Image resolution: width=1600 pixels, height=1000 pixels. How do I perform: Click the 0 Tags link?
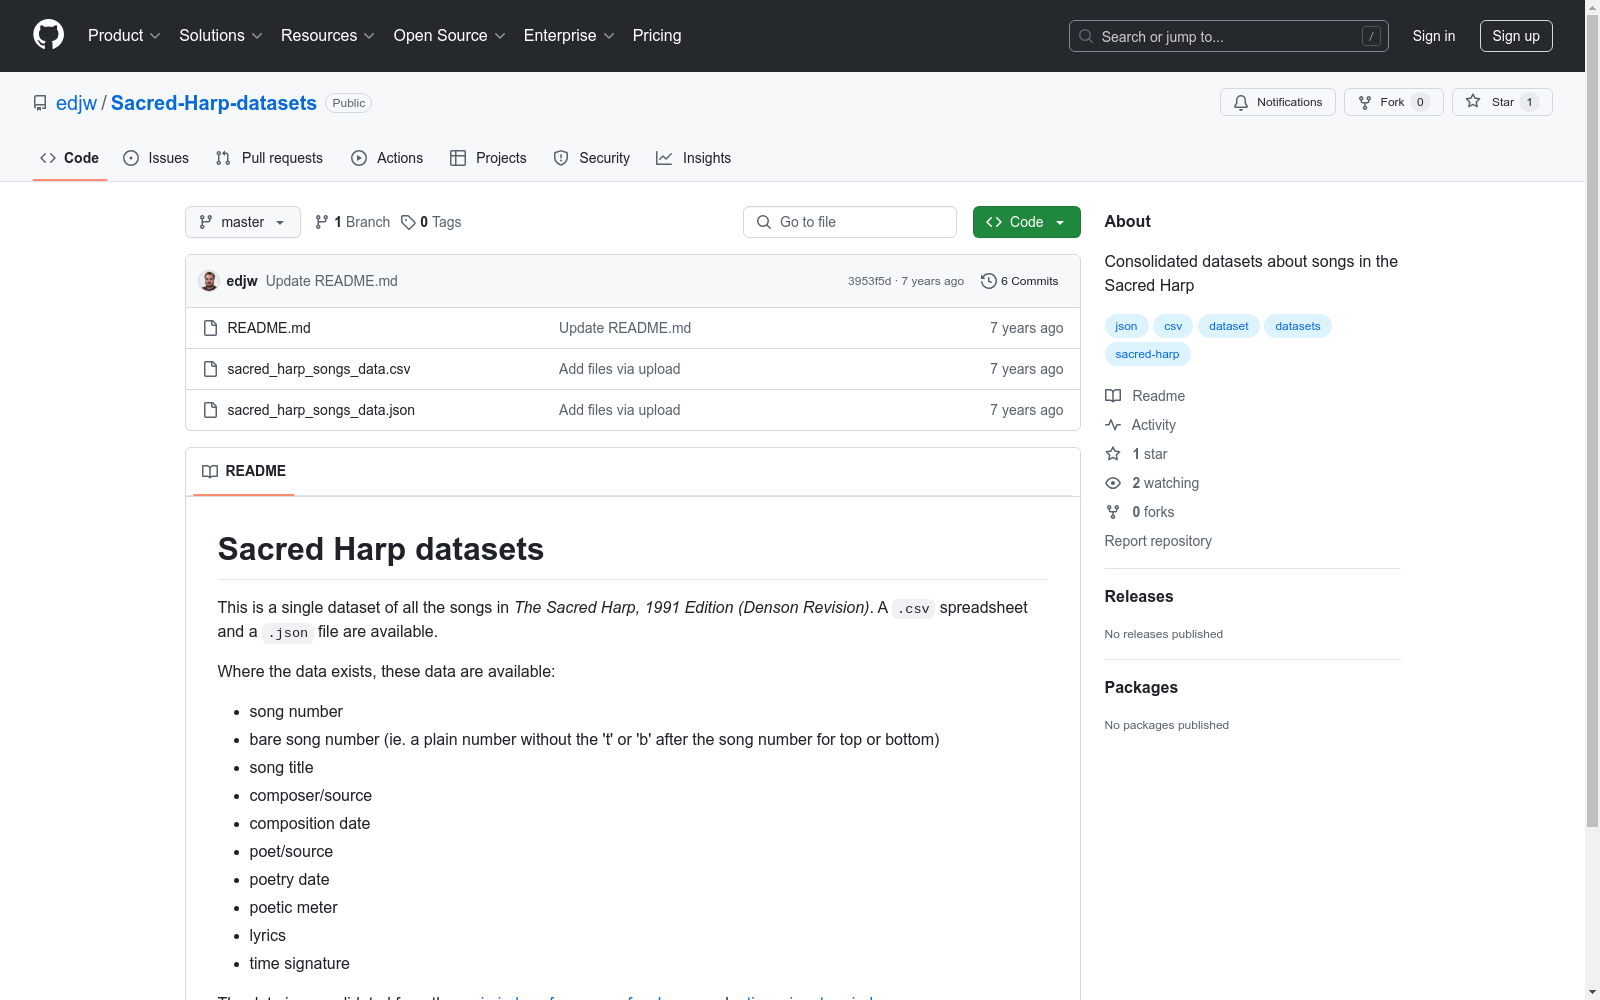[x=431, y=222]
